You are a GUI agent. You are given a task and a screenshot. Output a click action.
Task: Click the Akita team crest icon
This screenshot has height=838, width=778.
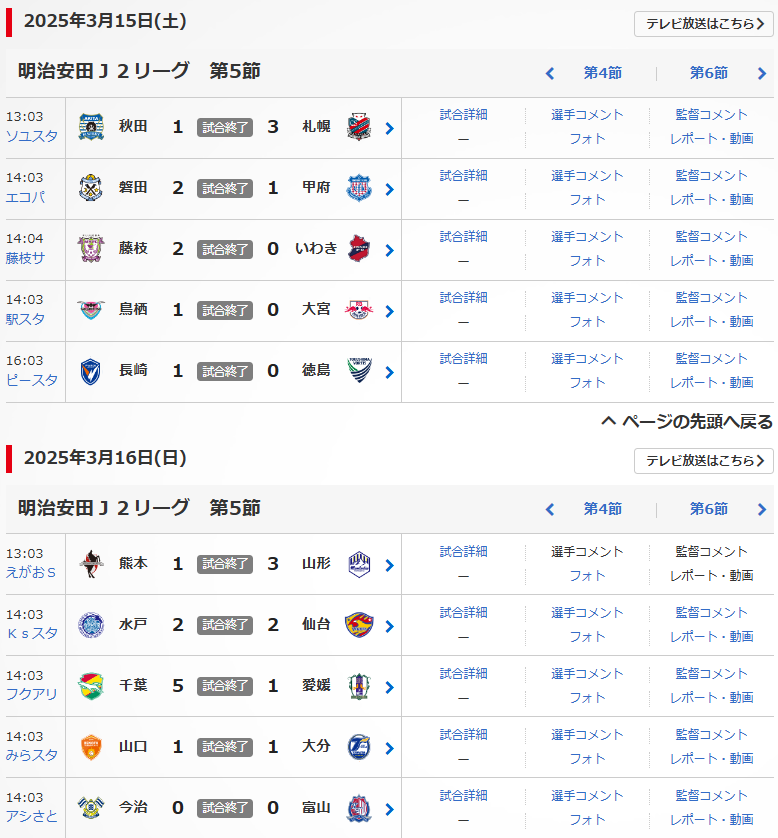tap(91, 127)
